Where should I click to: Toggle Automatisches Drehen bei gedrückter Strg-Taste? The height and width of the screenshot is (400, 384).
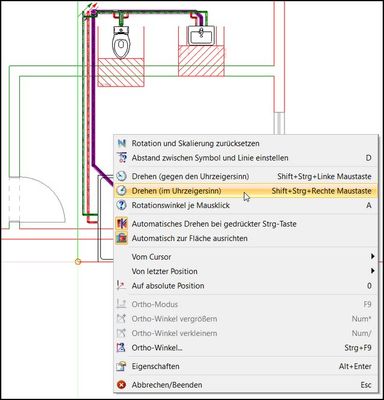tap(246, 224)
